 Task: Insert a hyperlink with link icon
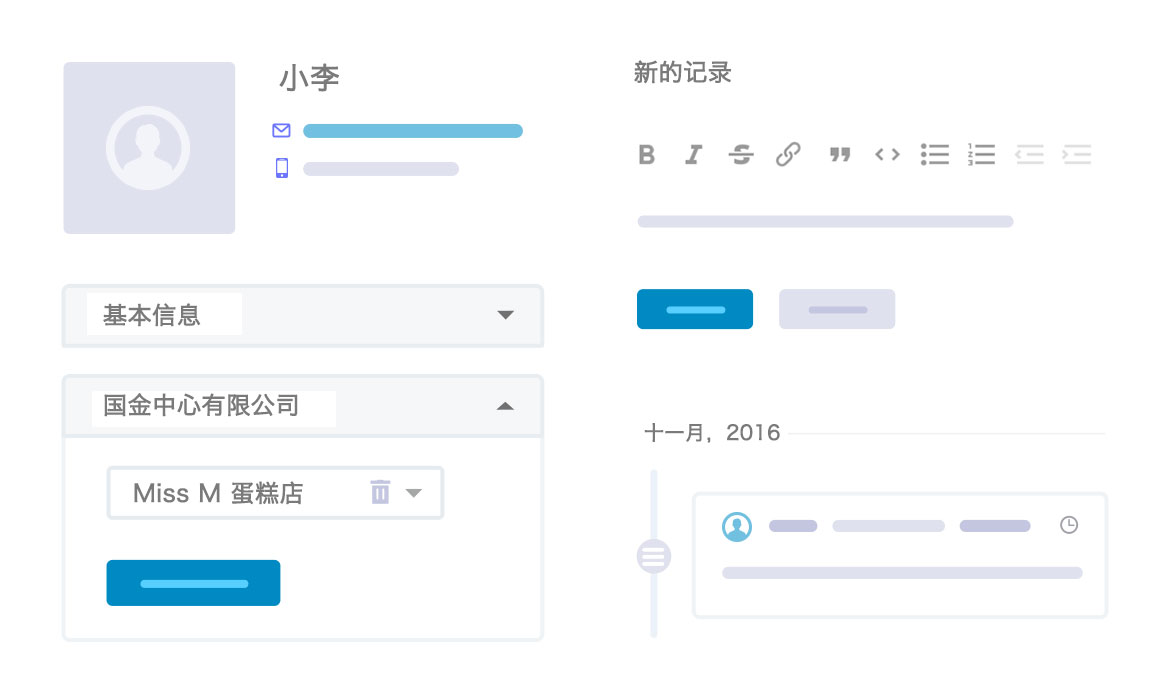(x=788, y=155)
